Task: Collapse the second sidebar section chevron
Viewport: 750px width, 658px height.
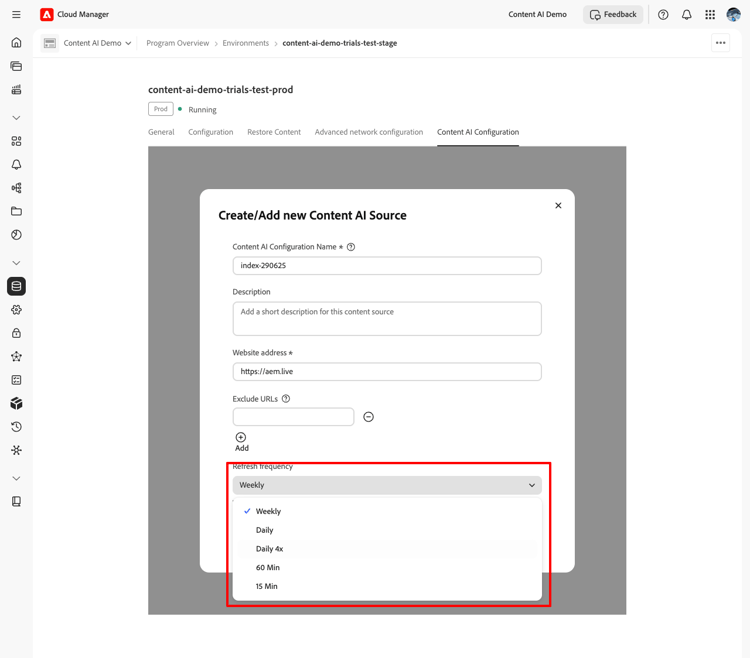Action: 16,263
